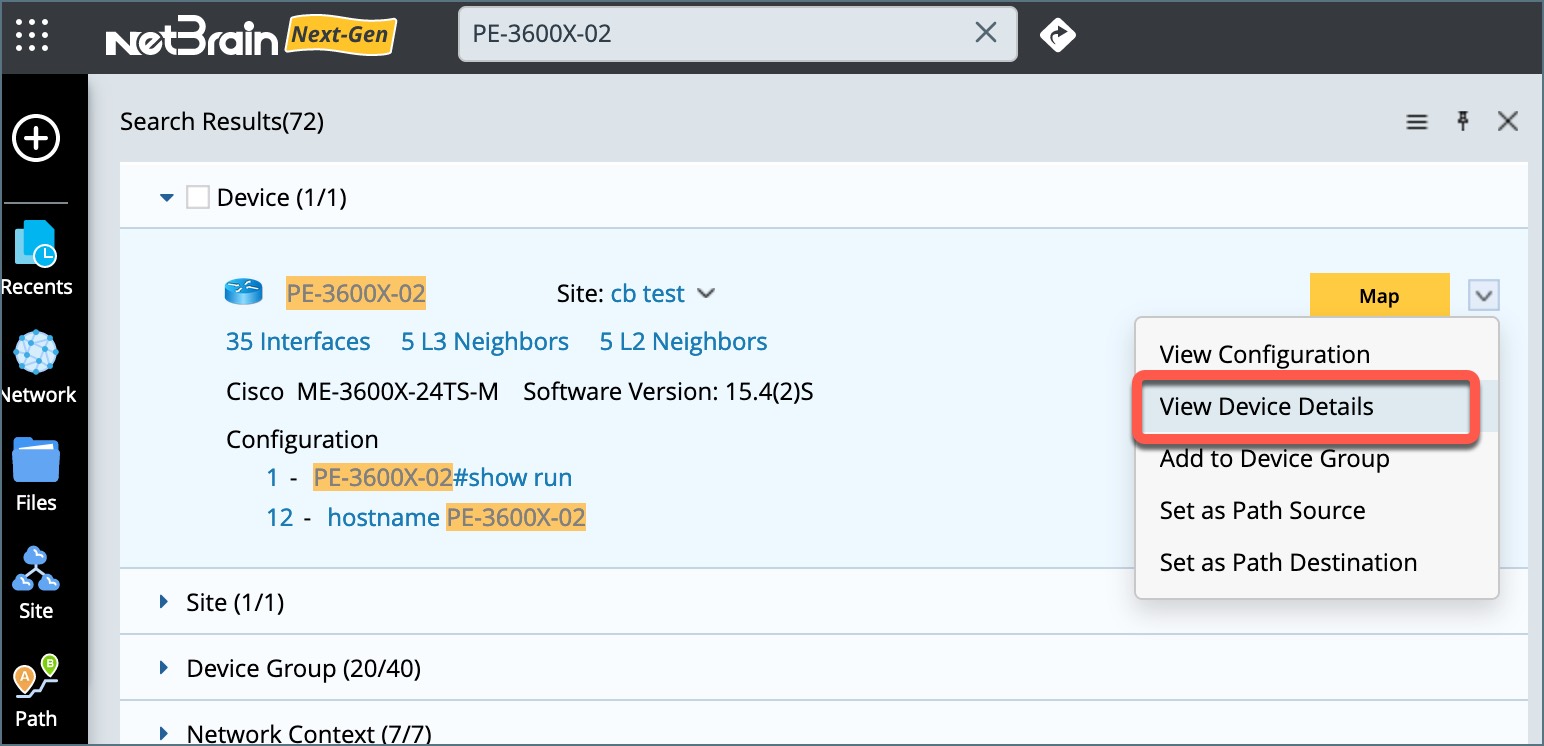Clear the search box text
The width and height of the screenshot is (1544, 746).
coord(985,34)
